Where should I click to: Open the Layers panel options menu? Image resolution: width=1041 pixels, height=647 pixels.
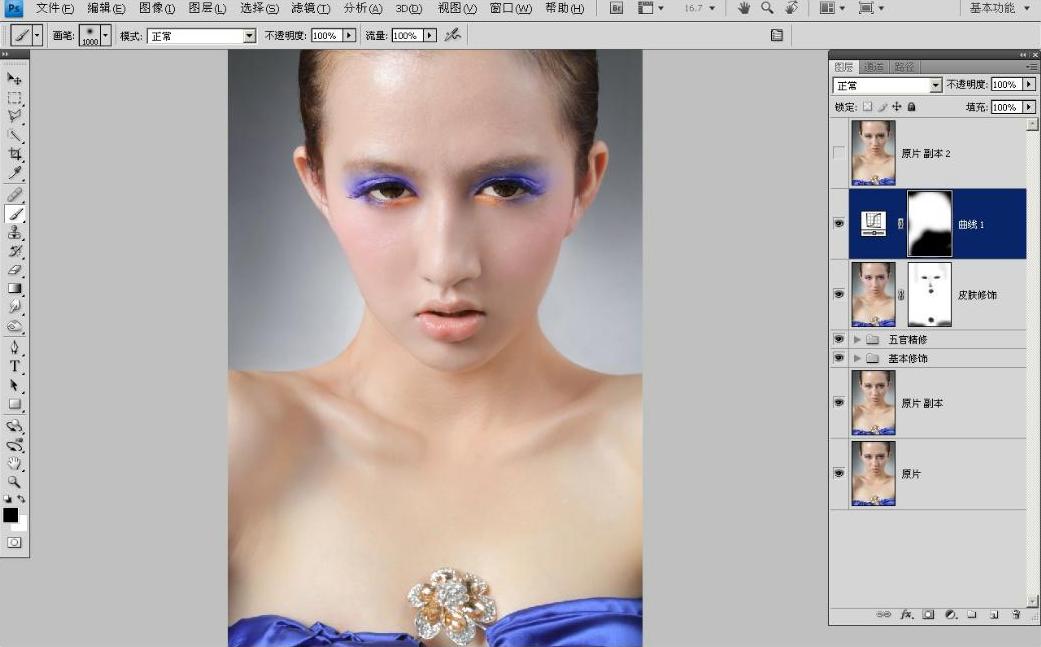click(x=1031, y=67)
